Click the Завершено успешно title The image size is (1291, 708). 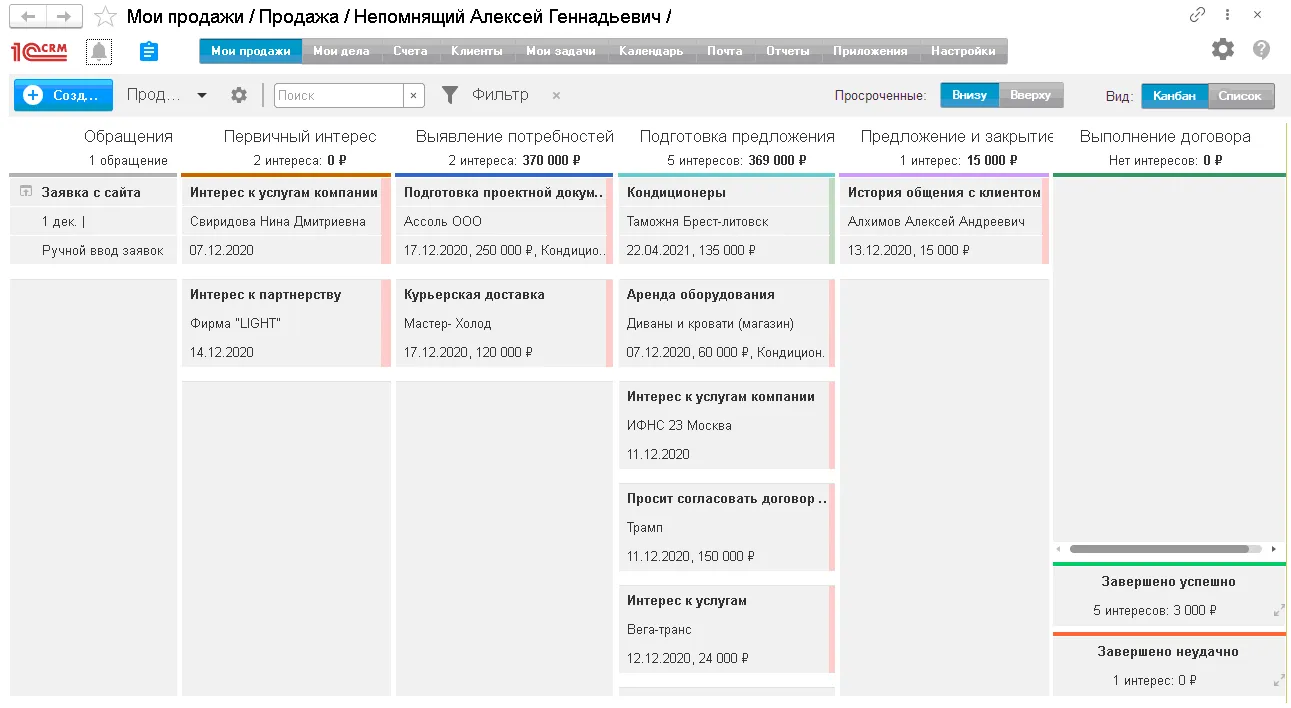[1168, 581]
